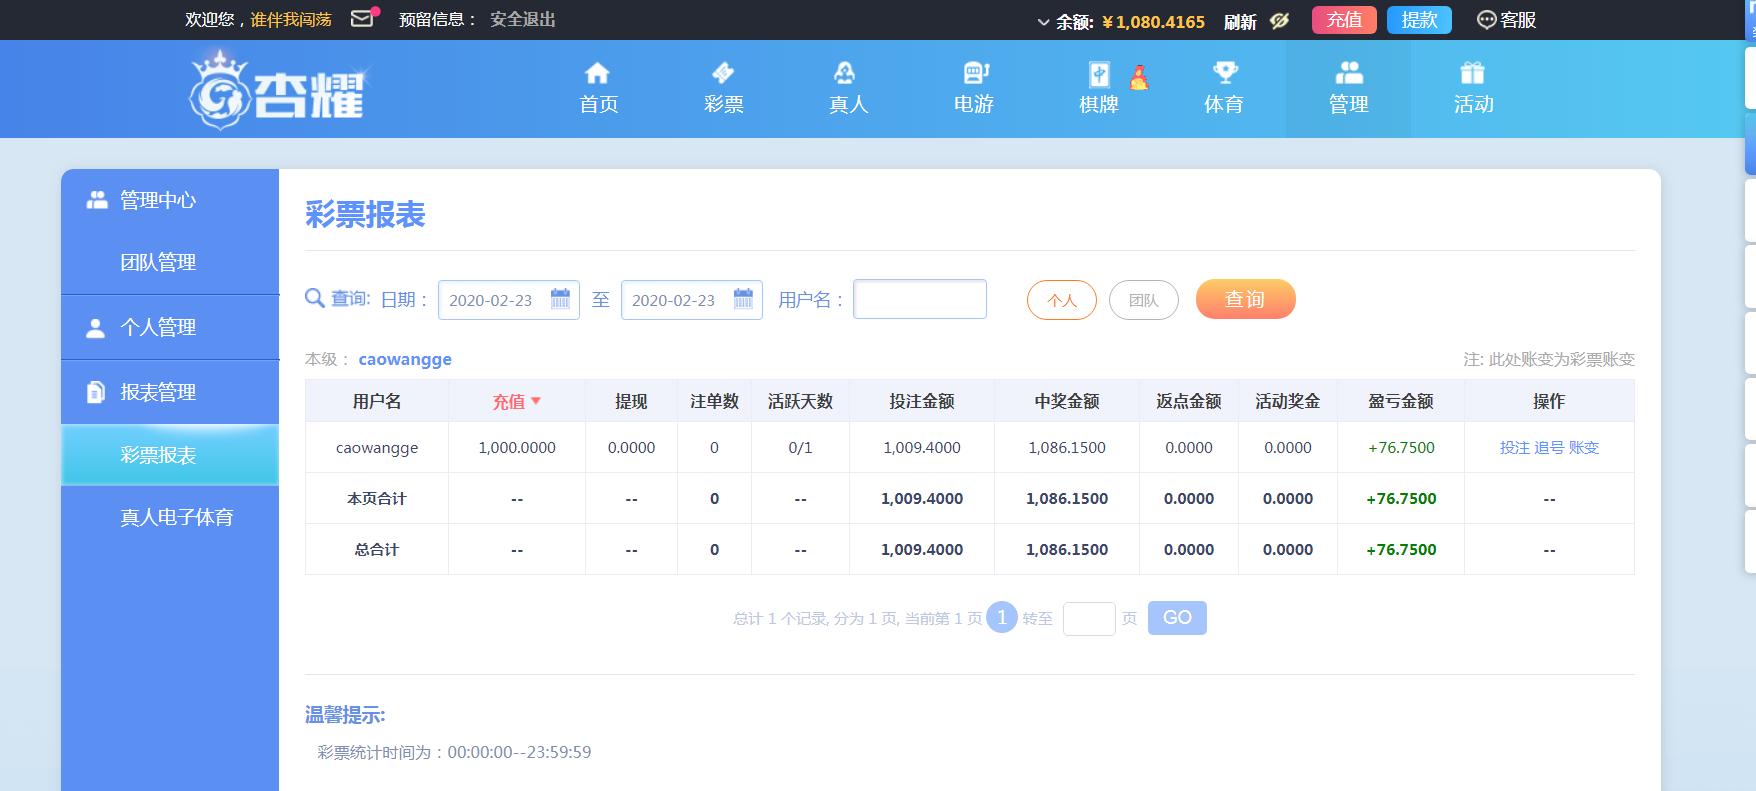Click the end date field

point(692,300)
